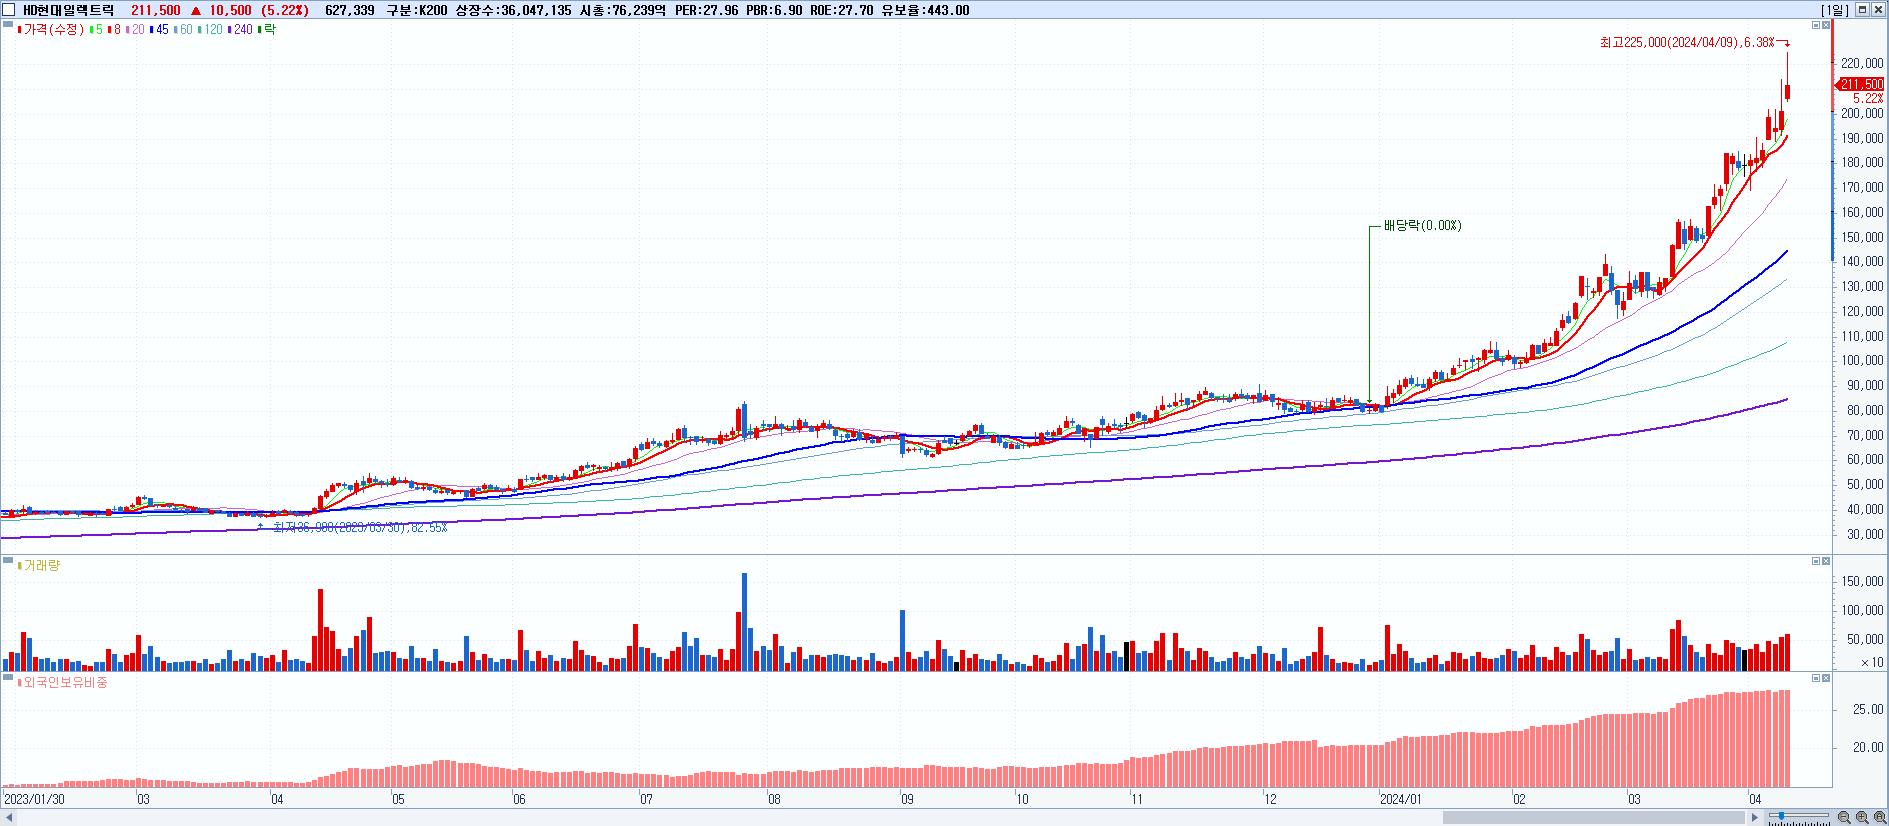1889x826 pixels.
Task: Click the tallest blue volume bar in August
Action: 744,621
